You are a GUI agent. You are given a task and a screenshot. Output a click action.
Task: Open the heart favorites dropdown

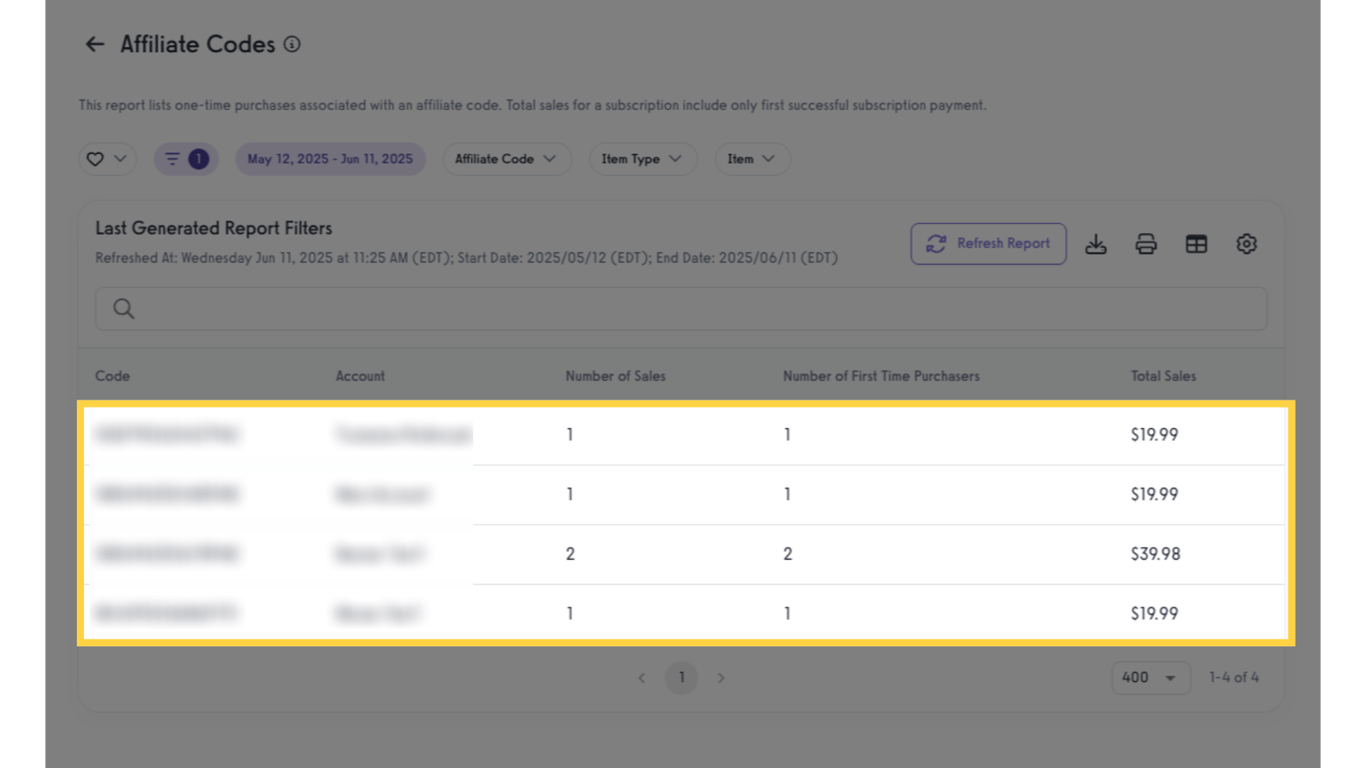(x=107, y=159)
